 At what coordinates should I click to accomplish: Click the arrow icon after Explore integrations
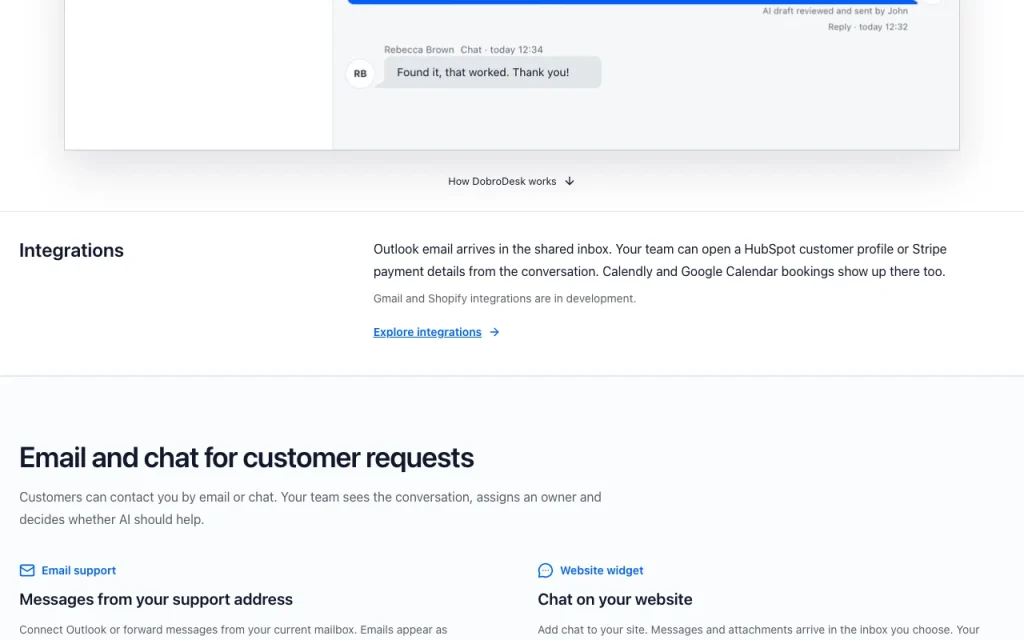(x=494, y=332)
